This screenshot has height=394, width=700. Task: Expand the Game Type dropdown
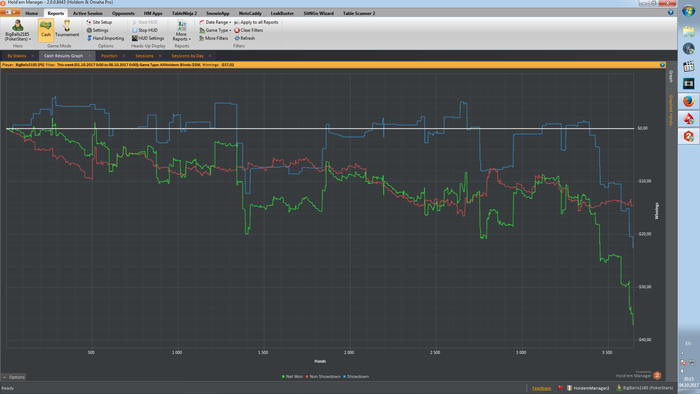click(x=215, y=30)
